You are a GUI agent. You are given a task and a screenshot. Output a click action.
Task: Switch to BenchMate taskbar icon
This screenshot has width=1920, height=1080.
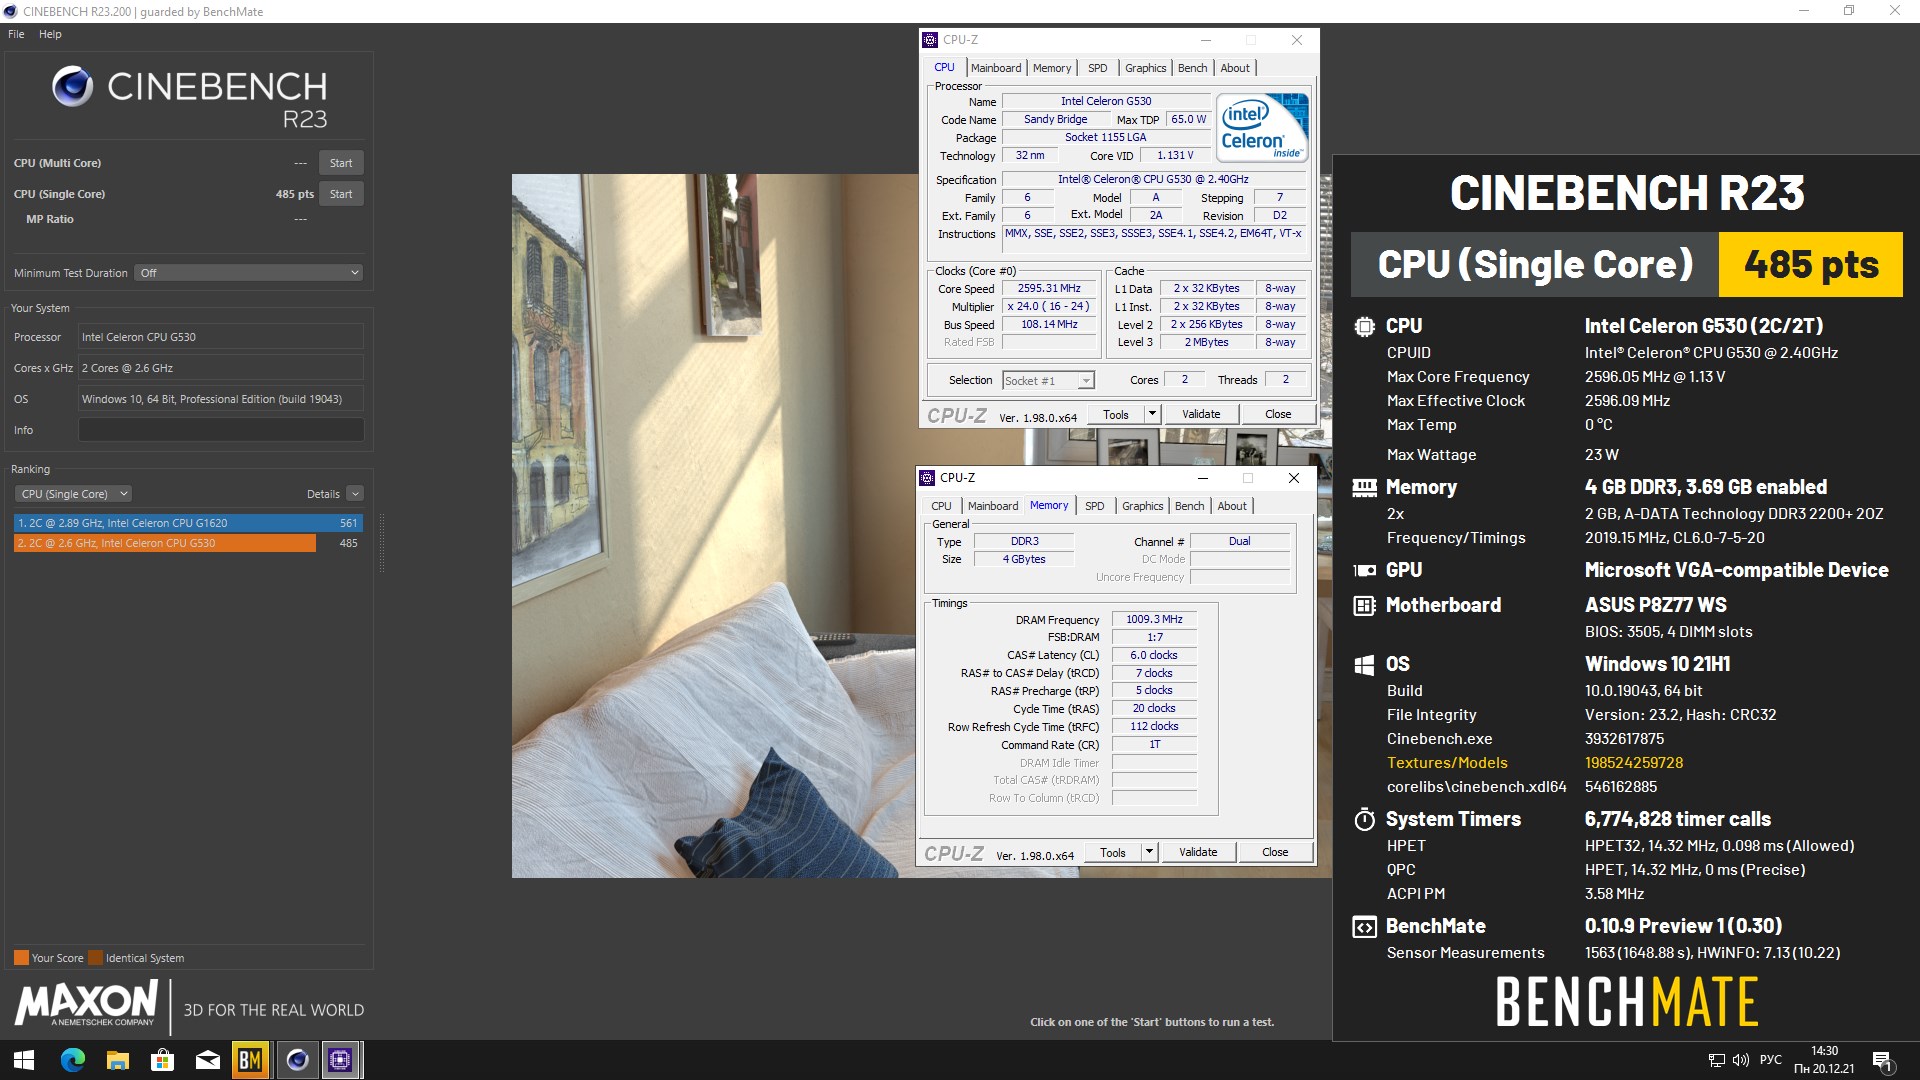[x=250, y=1060]
